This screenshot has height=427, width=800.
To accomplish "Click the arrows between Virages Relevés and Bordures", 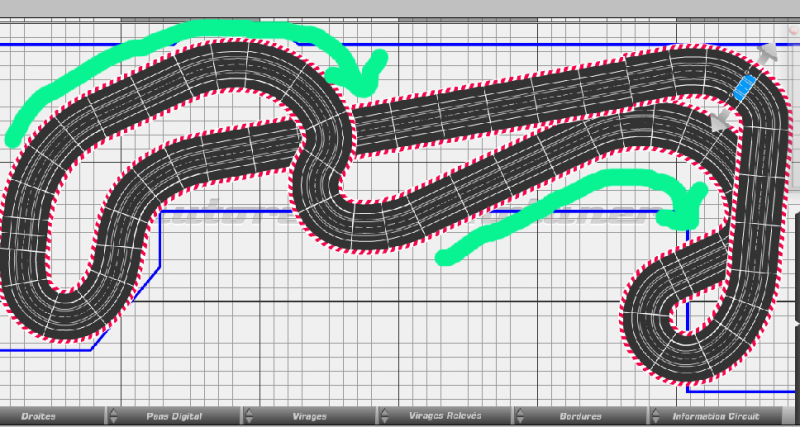I will point(519,416).
